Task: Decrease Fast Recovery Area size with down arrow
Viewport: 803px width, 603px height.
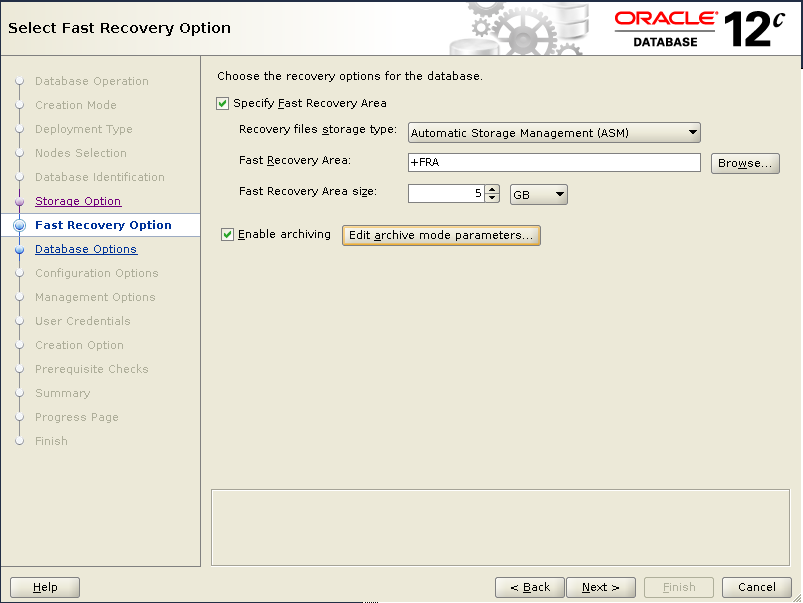Action: point(491,198)
